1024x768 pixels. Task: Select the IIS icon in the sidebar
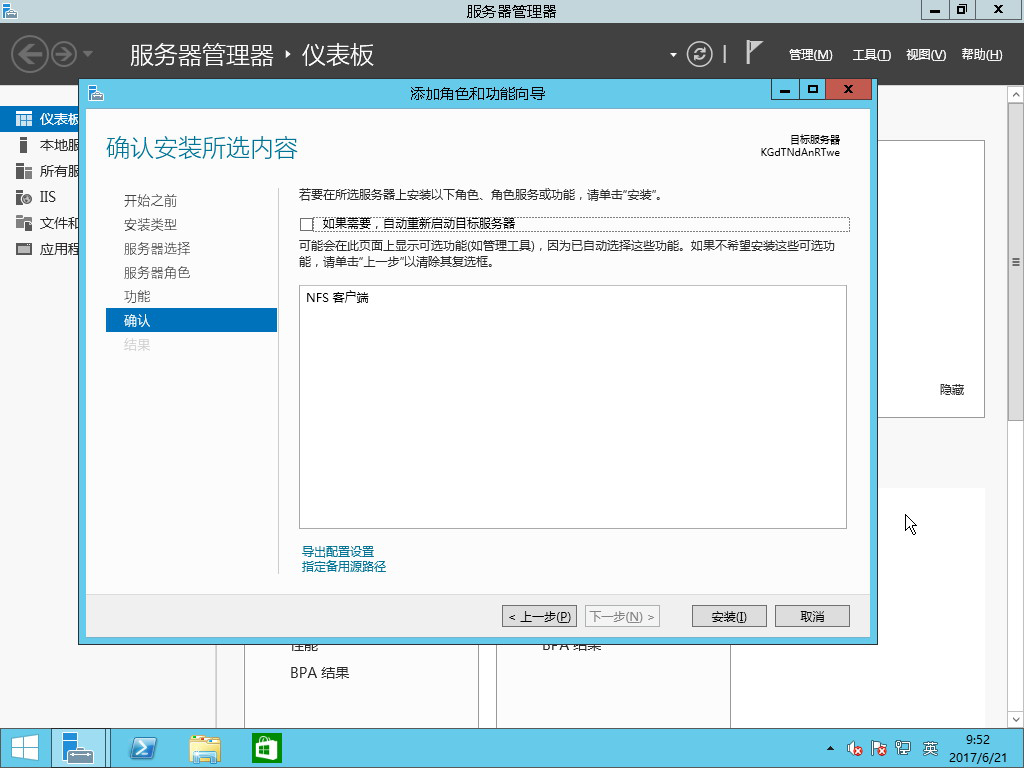click(x=22, y=197)
